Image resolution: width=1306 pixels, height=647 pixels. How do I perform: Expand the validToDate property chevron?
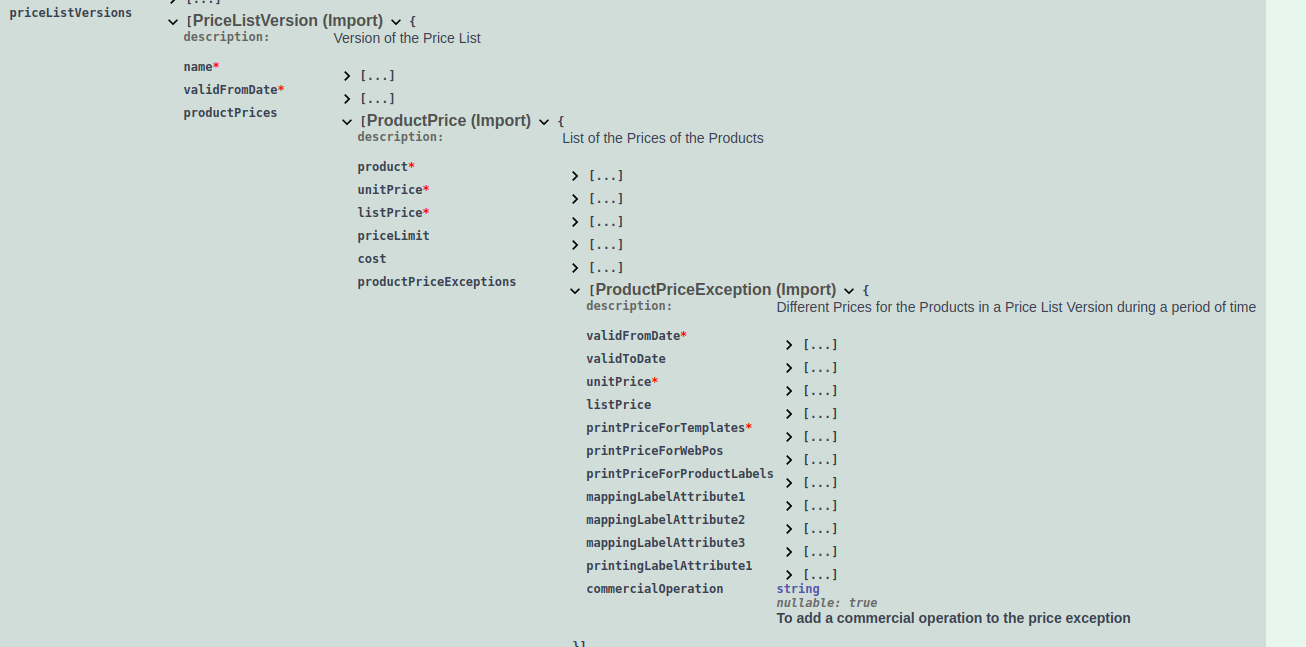click(789, 368)
